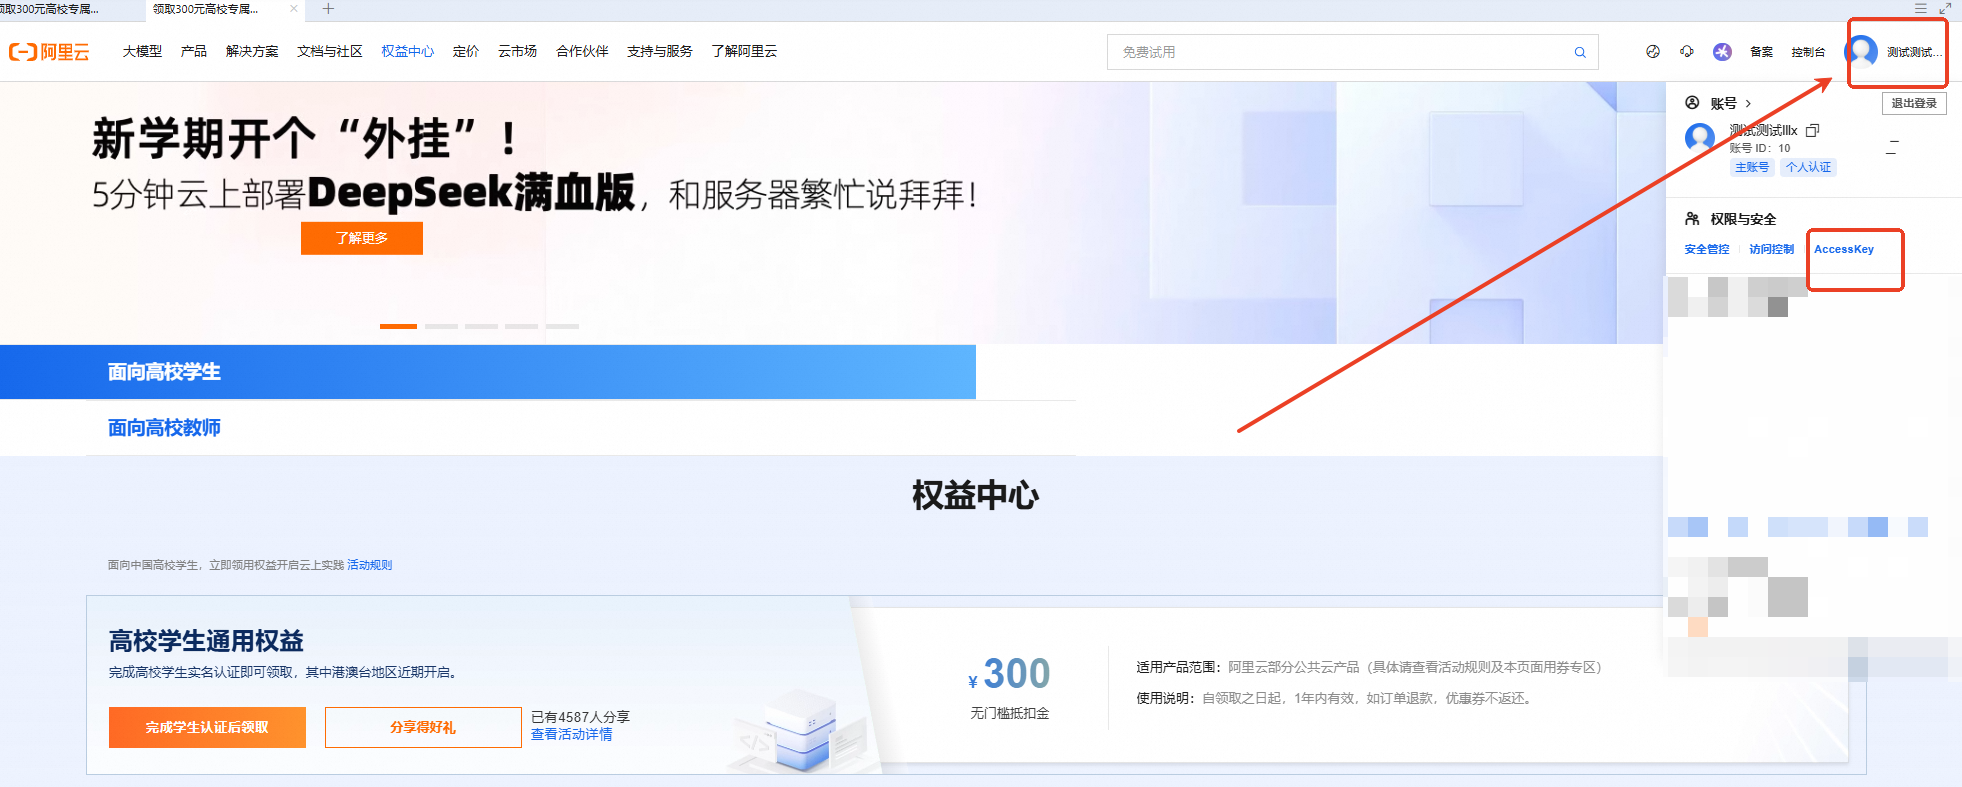Select the first orange carousel indicator
This screenshot has height=787, width=1962.
click(x=398, y=326)
